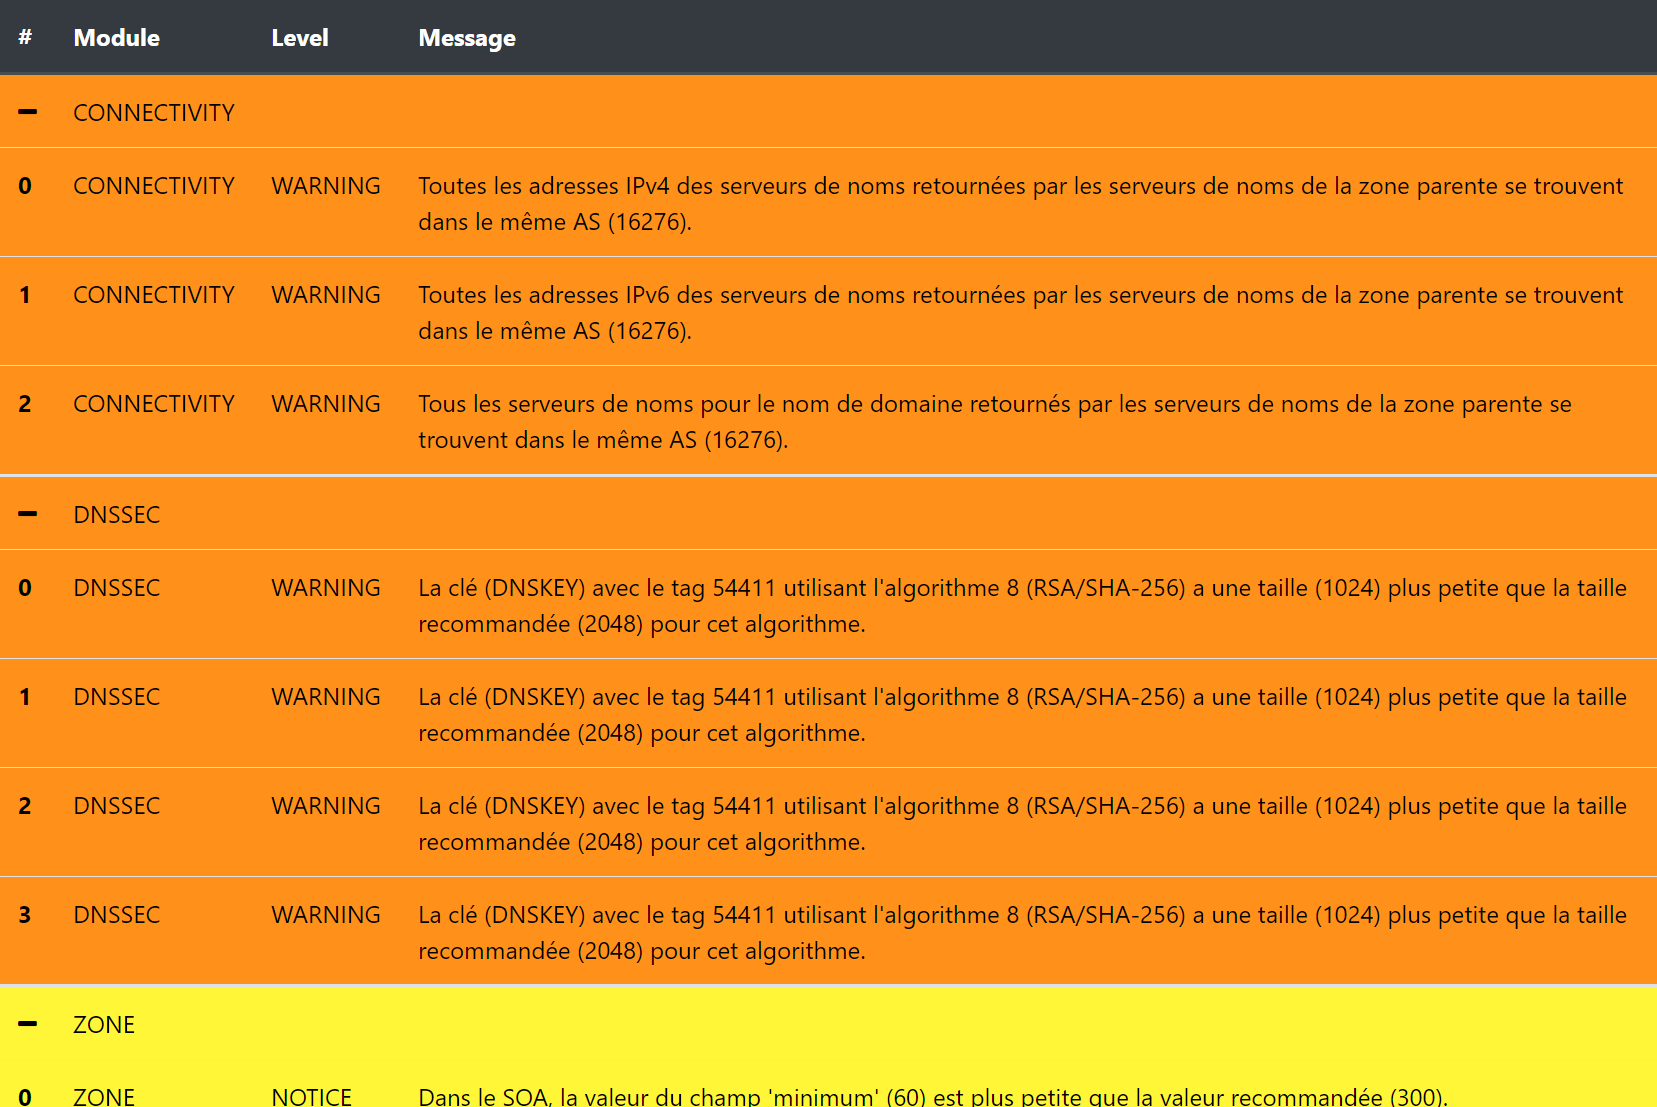Click DNSSEC module cell in row 1

(117, 697)
